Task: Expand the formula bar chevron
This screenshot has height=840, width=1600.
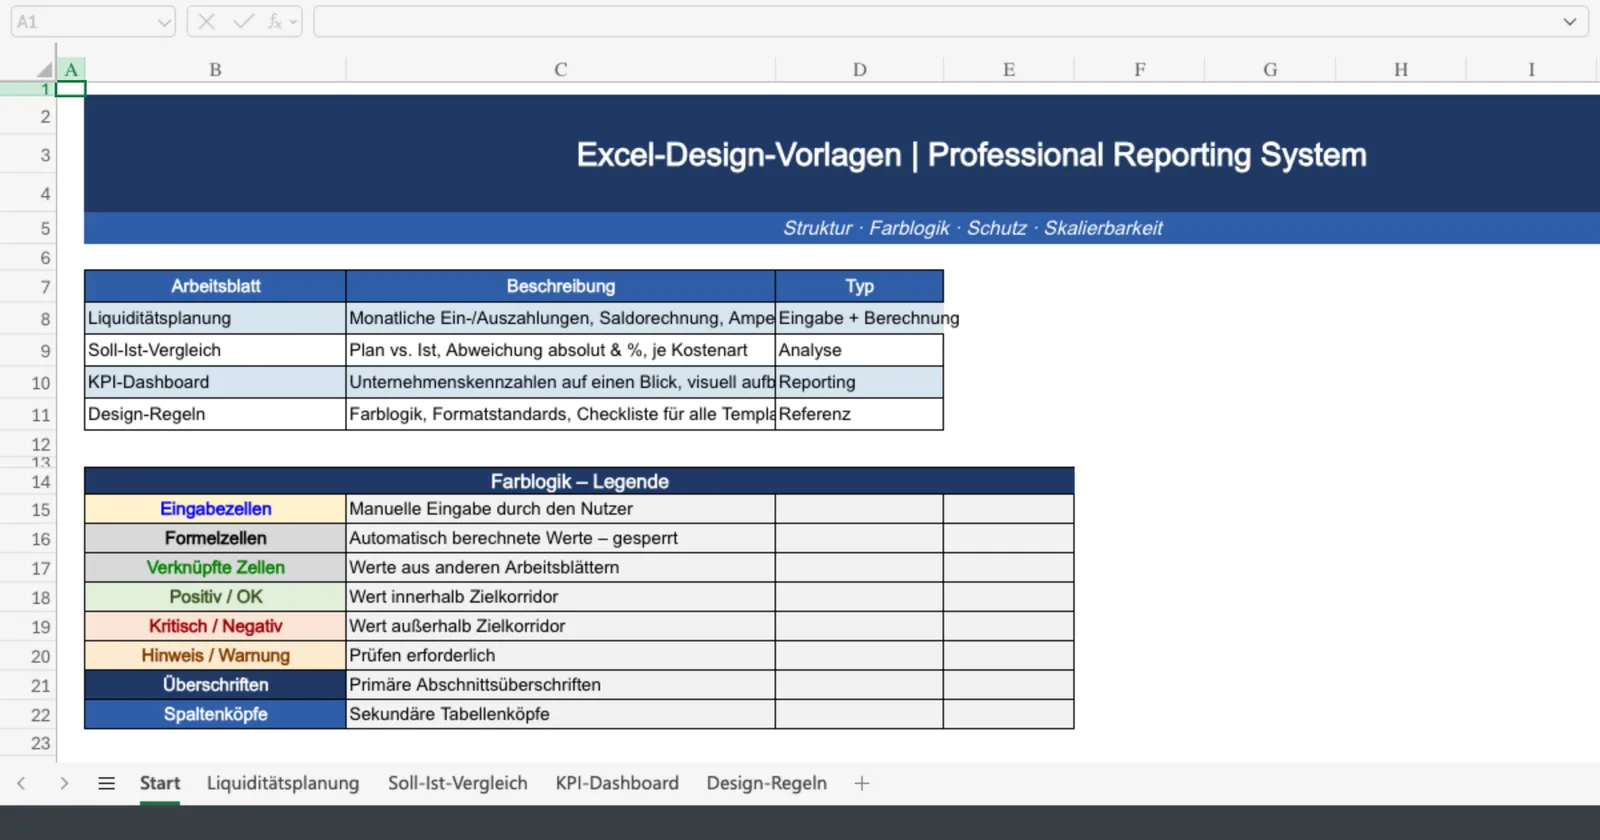Action: pyautogui.click(x=1569, y=22)
